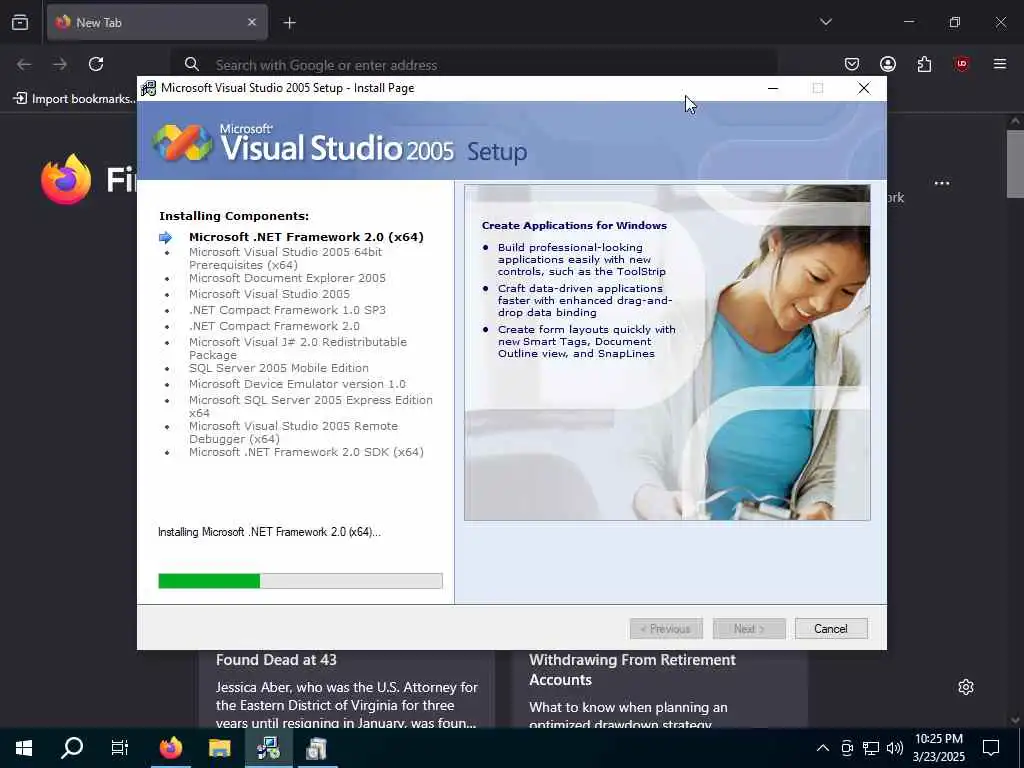Click the blue arrow beside .NET Framework 2.0

click(165, 237)
